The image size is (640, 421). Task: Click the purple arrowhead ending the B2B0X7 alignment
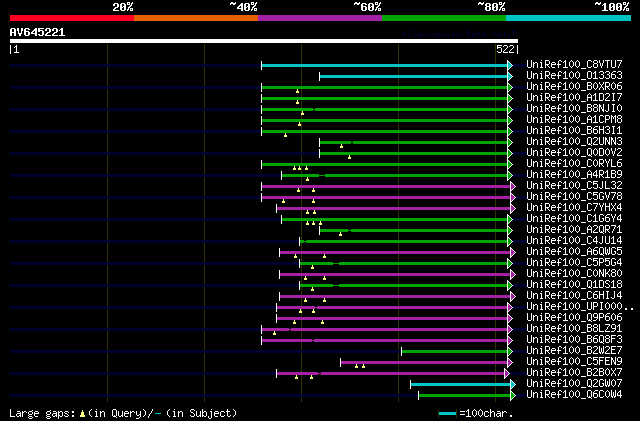point(507,373)
